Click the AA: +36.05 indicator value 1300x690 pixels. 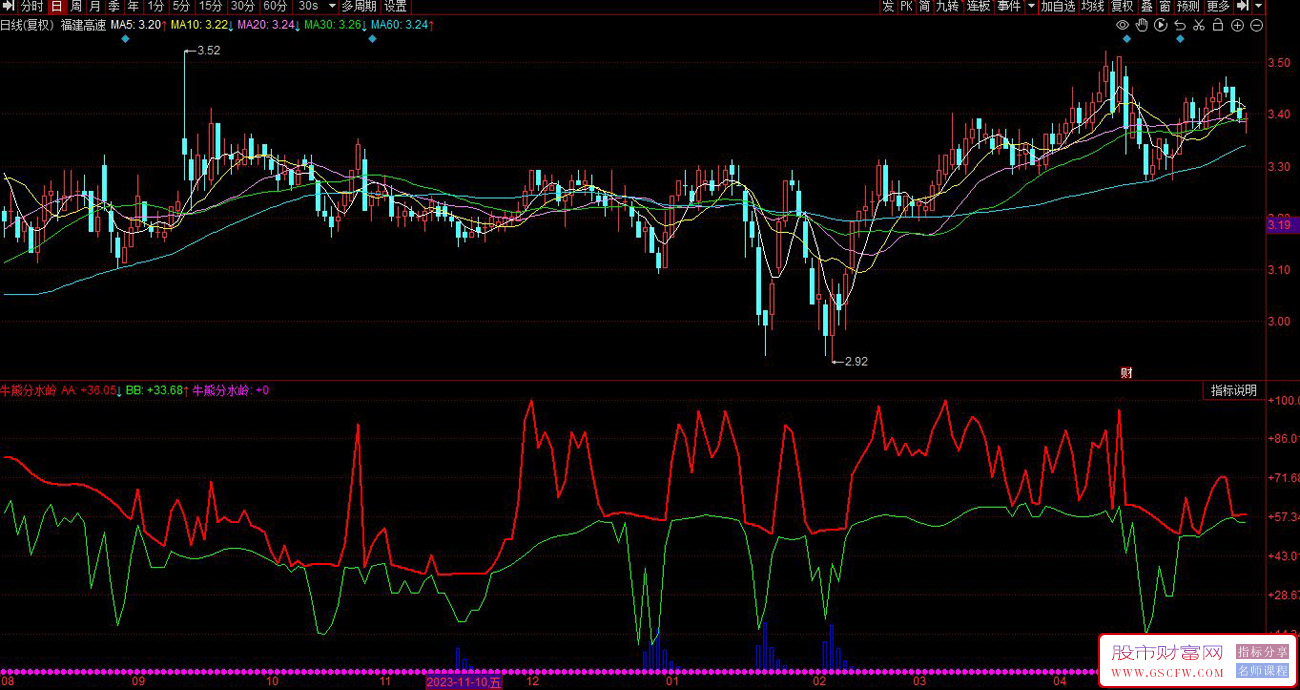pos(91,391)
